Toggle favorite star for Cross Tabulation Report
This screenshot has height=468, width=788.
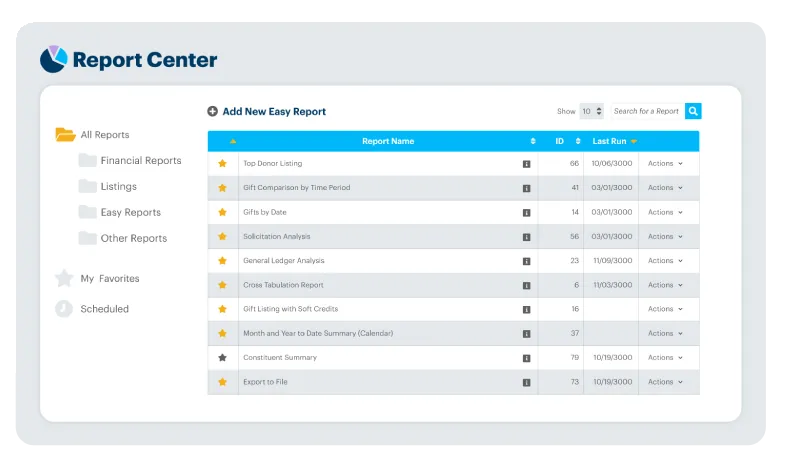[x=223, y=285]
